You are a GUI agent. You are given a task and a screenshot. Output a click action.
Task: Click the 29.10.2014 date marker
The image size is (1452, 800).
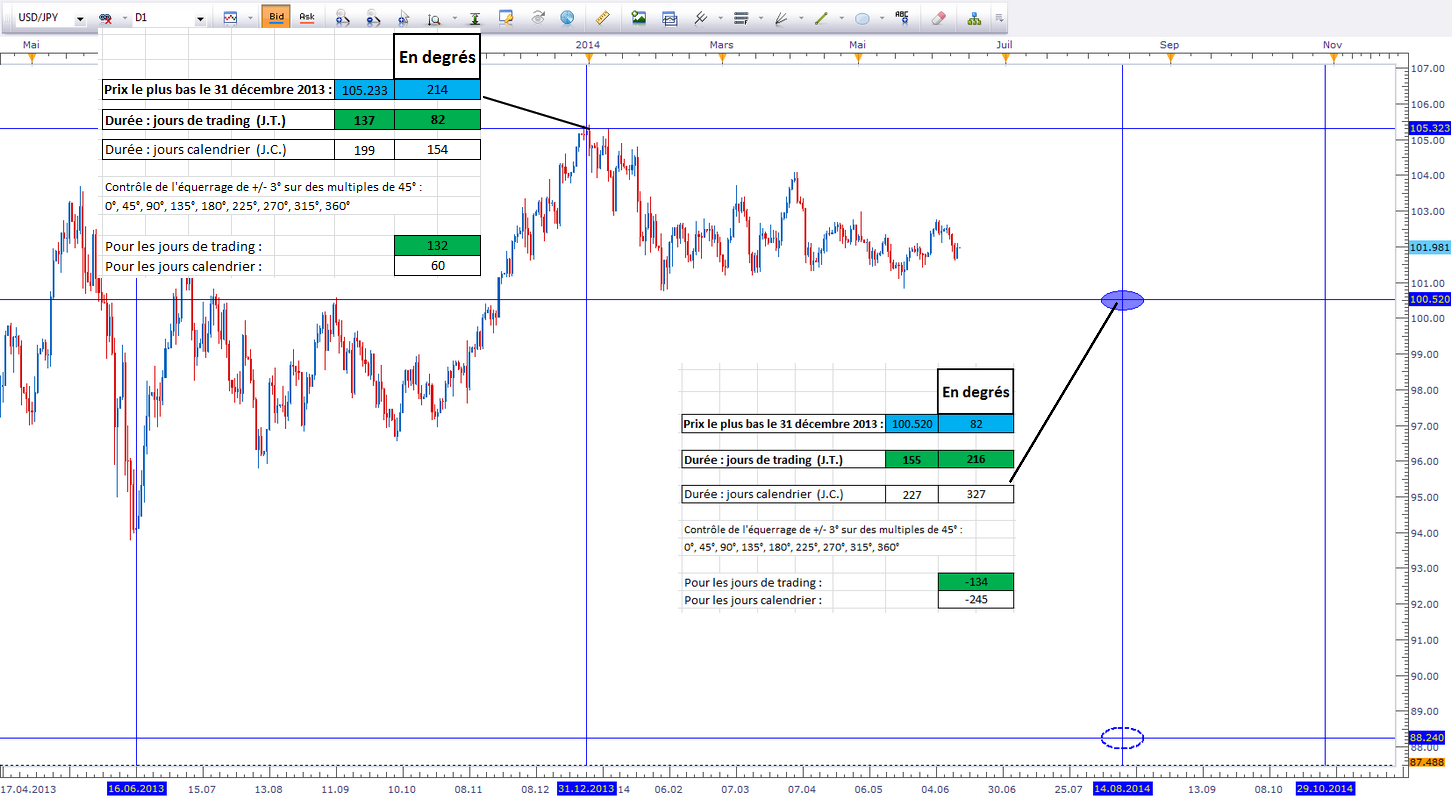(x=1324, y=789)
